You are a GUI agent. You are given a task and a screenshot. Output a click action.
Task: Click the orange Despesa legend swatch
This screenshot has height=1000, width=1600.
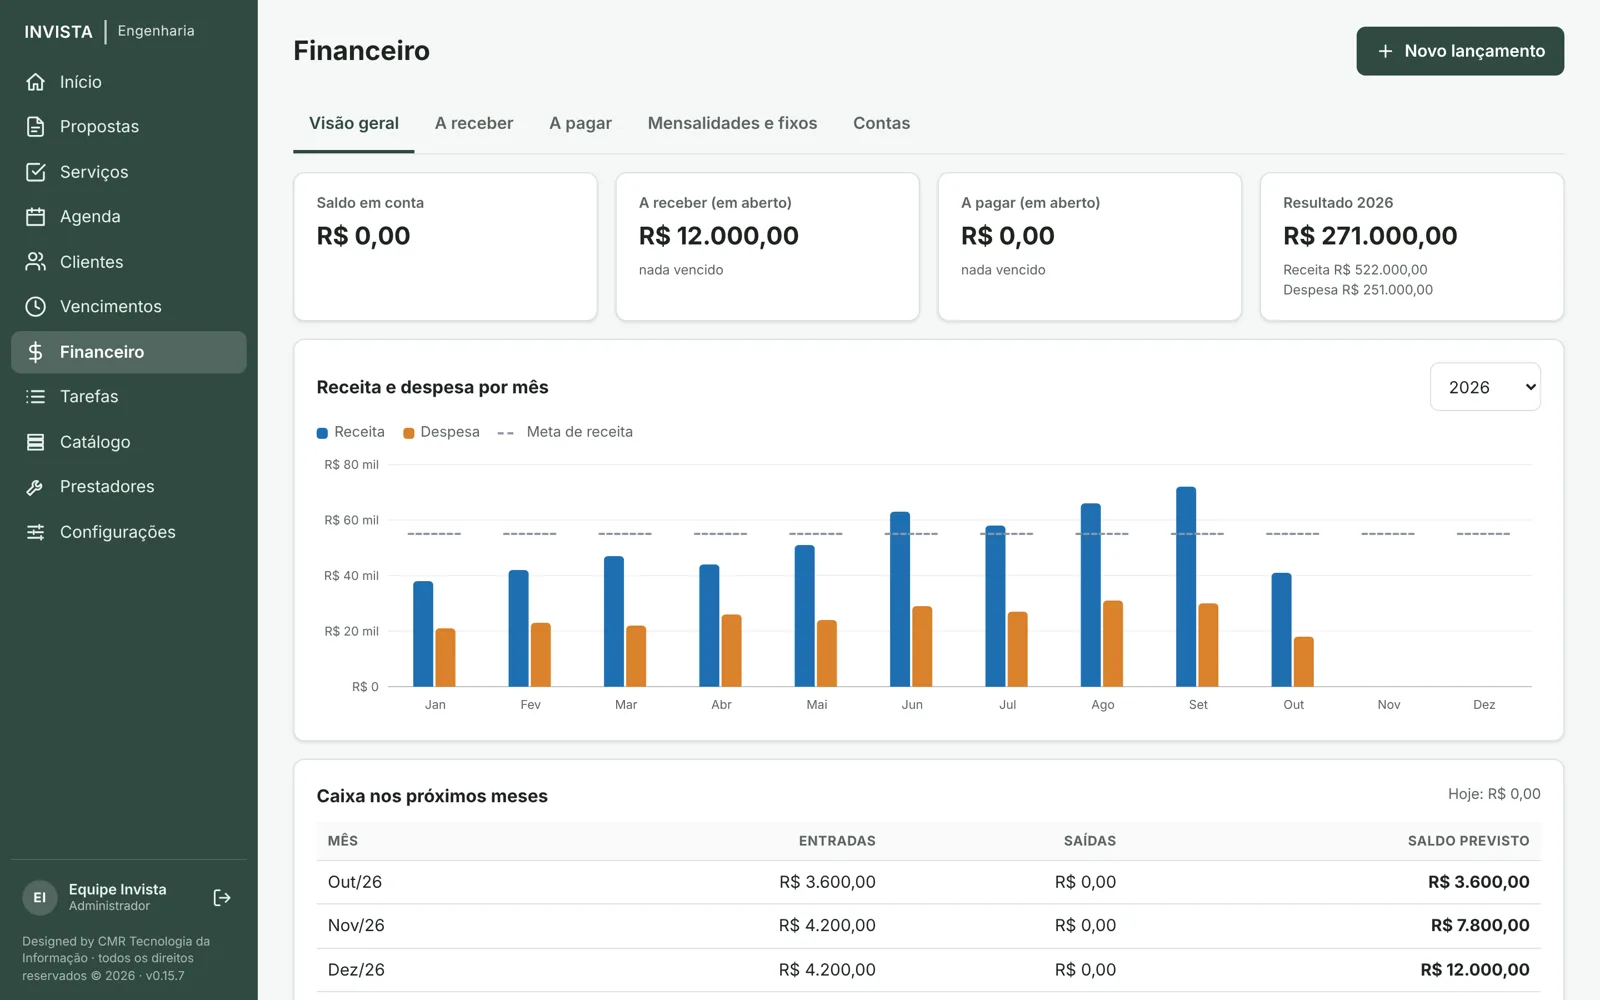point(408,433)
